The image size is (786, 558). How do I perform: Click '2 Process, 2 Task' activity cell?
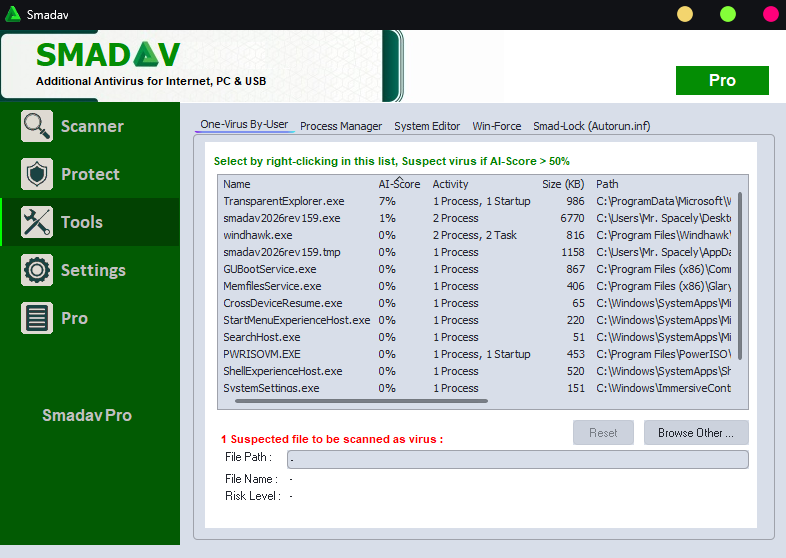click(475, 235)
